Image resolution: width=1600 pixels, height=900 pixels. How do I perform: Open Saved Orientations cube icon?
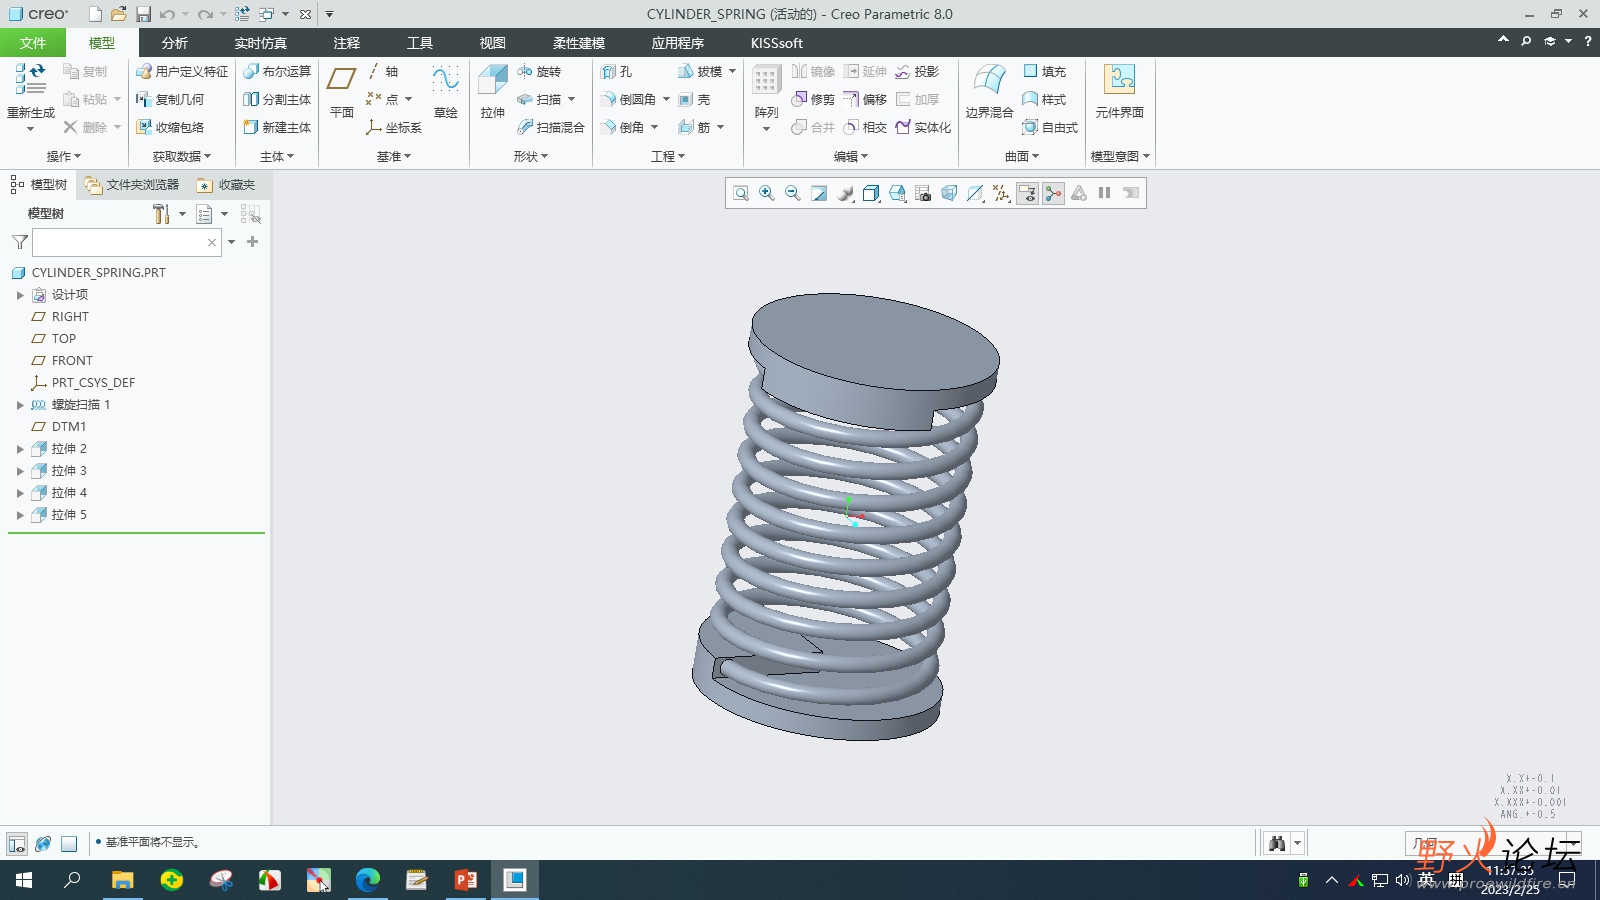tap(897, 193)
